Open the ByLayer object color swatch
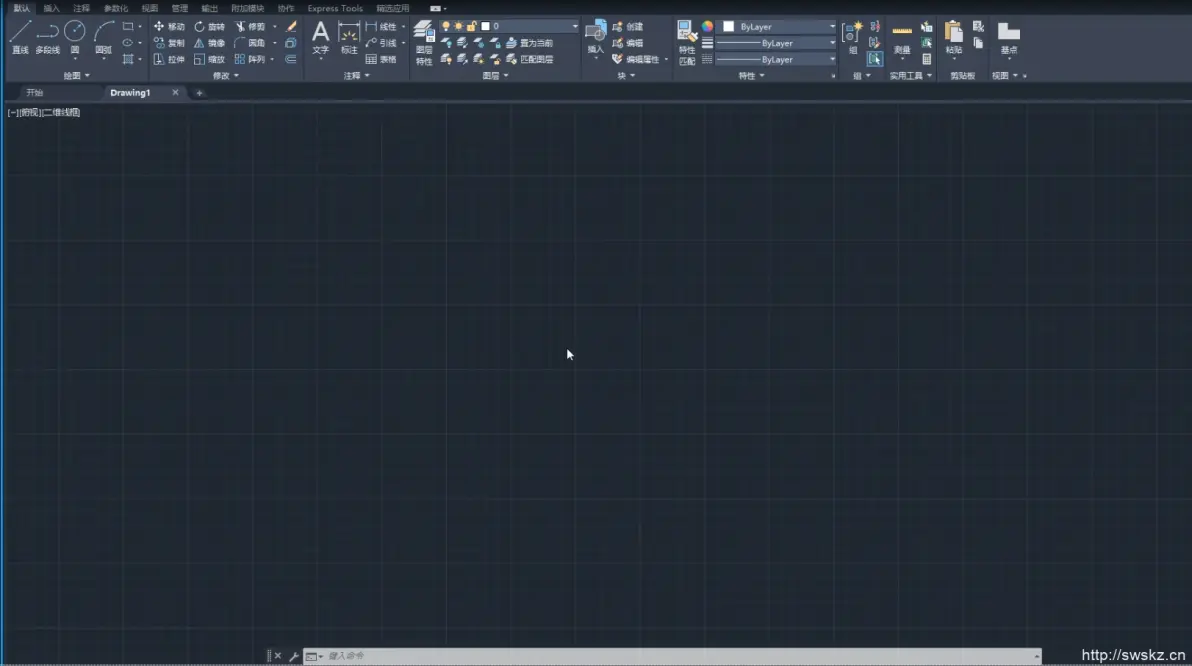Image resolution: width=1192 pixels, height=666 pixels. click(x=728, y=27)
